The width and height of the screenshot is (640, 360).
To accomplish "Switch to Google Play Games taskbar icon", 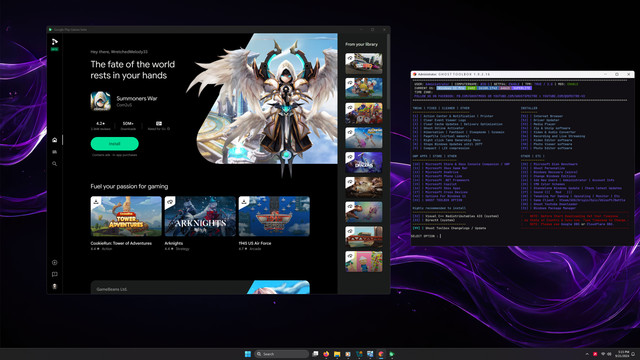I will [392, 354].
